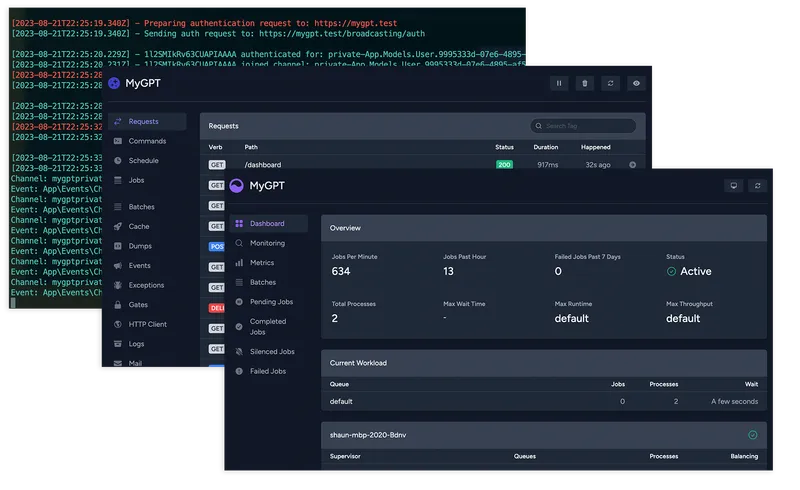Click the '32s ago' happened value
The width and height of the screenshot is (800, 490).
point(598,165)
